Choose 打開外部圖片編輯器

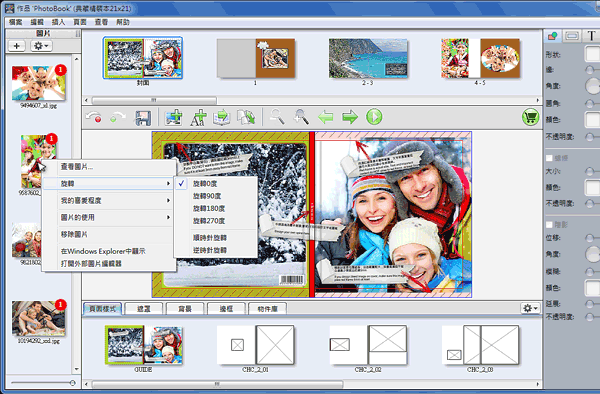click(109, 264)
